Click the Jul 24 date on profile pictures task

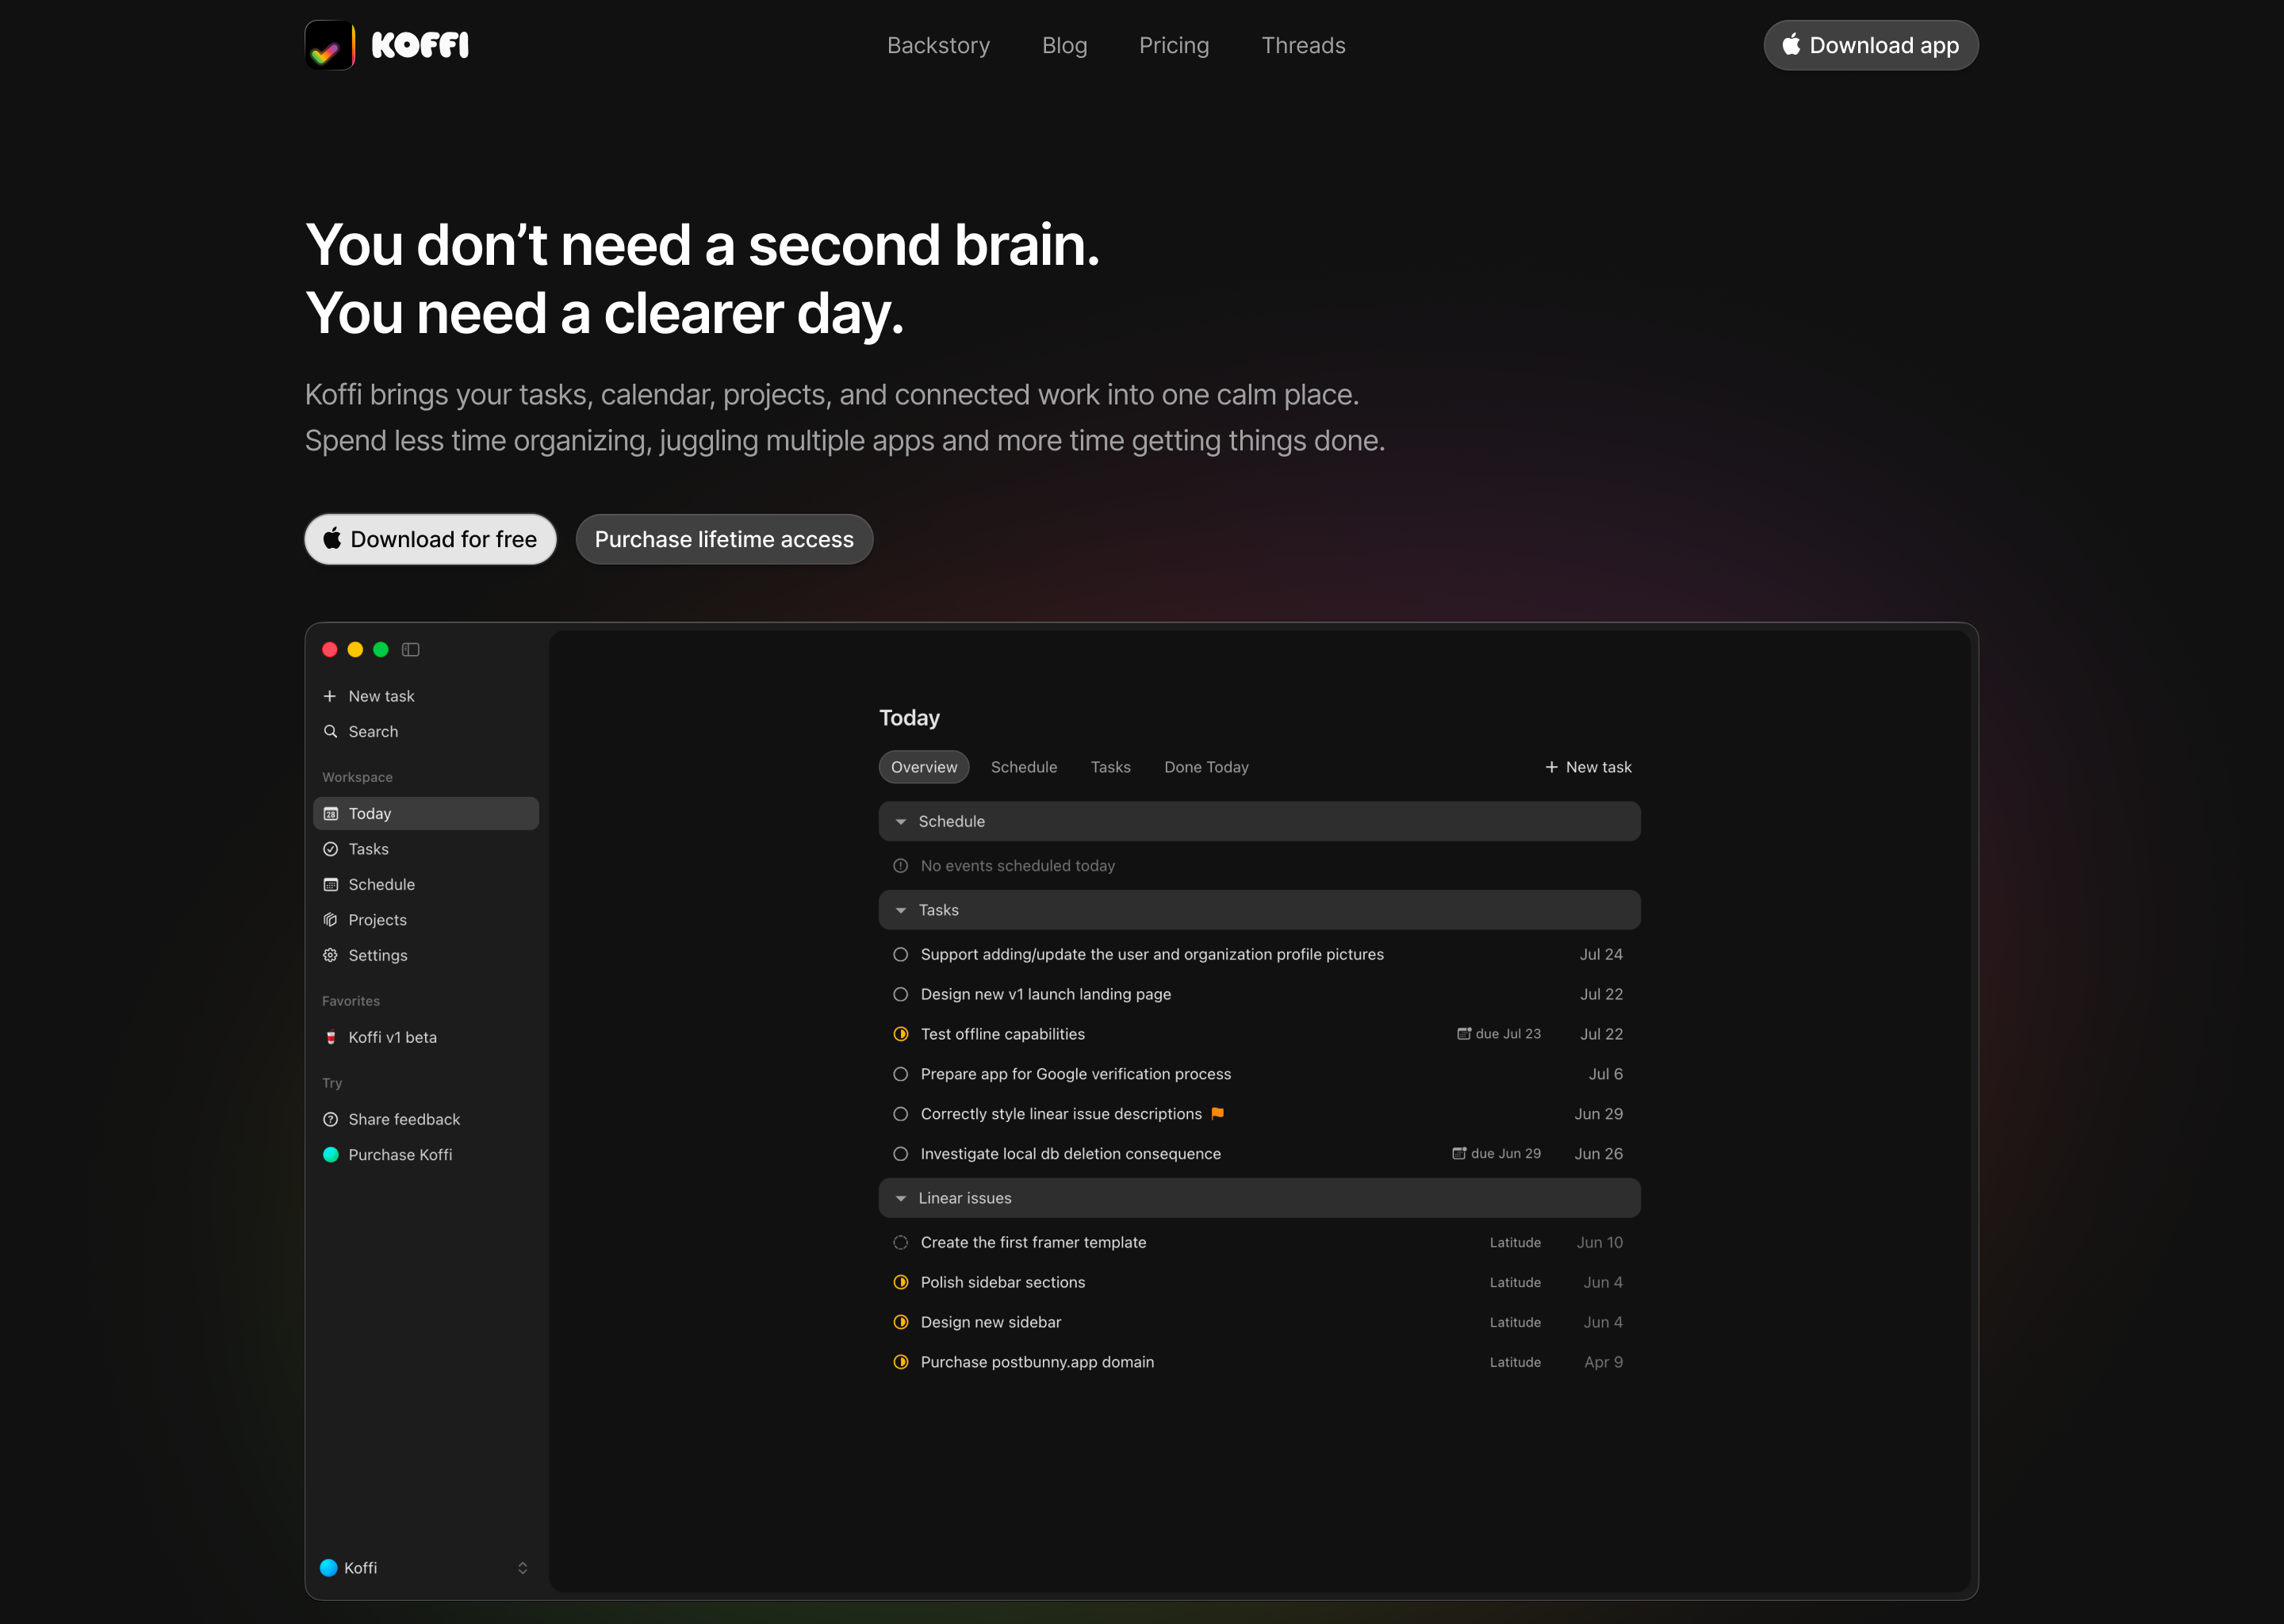coord(1601,955)
